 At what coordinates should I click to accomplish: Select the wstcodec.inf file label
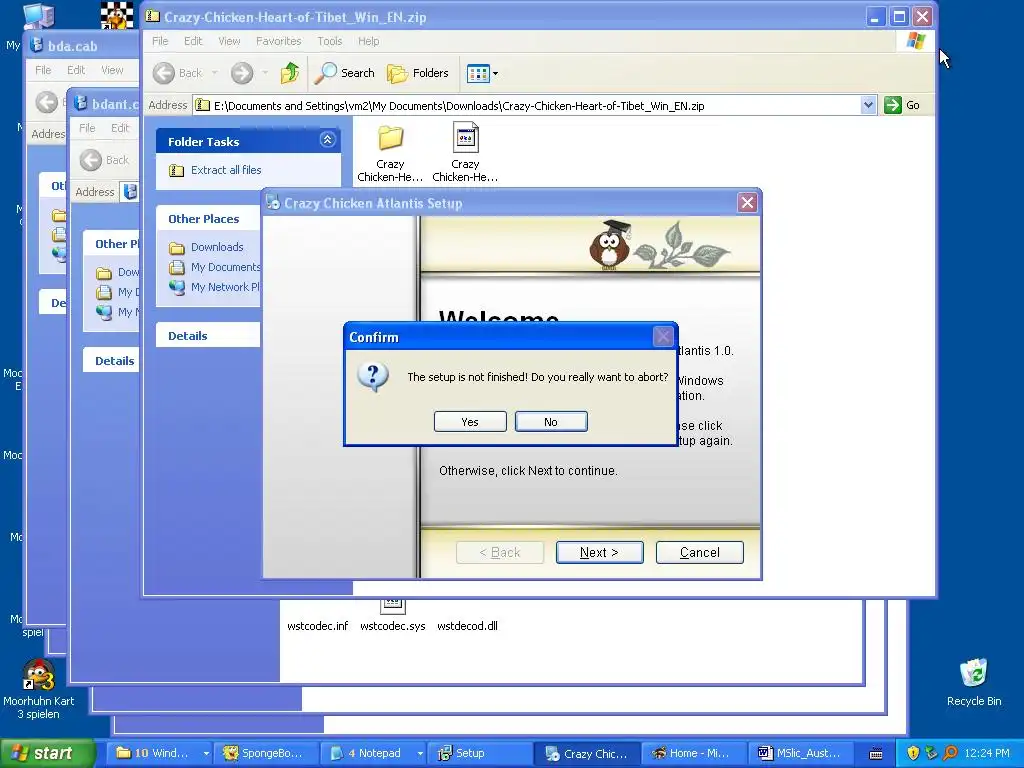coord(317,626)
